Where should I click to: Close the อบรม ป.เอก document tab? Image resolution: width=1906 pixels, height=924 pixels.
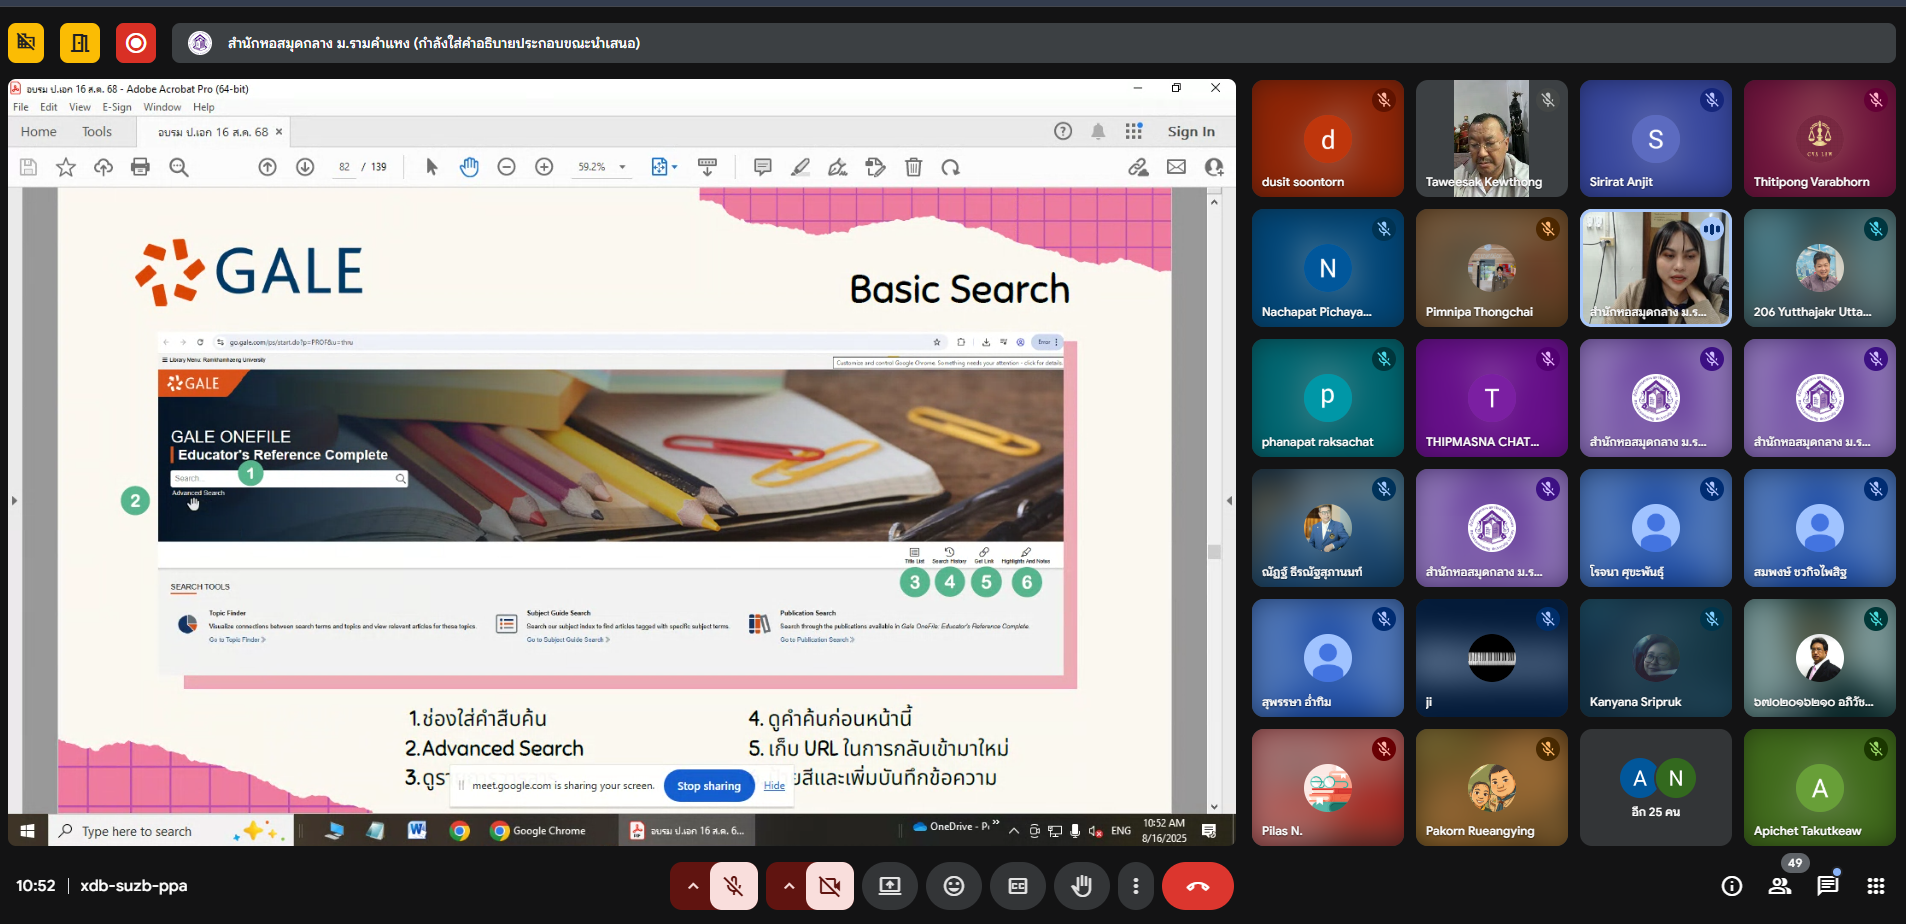[279, 132]
